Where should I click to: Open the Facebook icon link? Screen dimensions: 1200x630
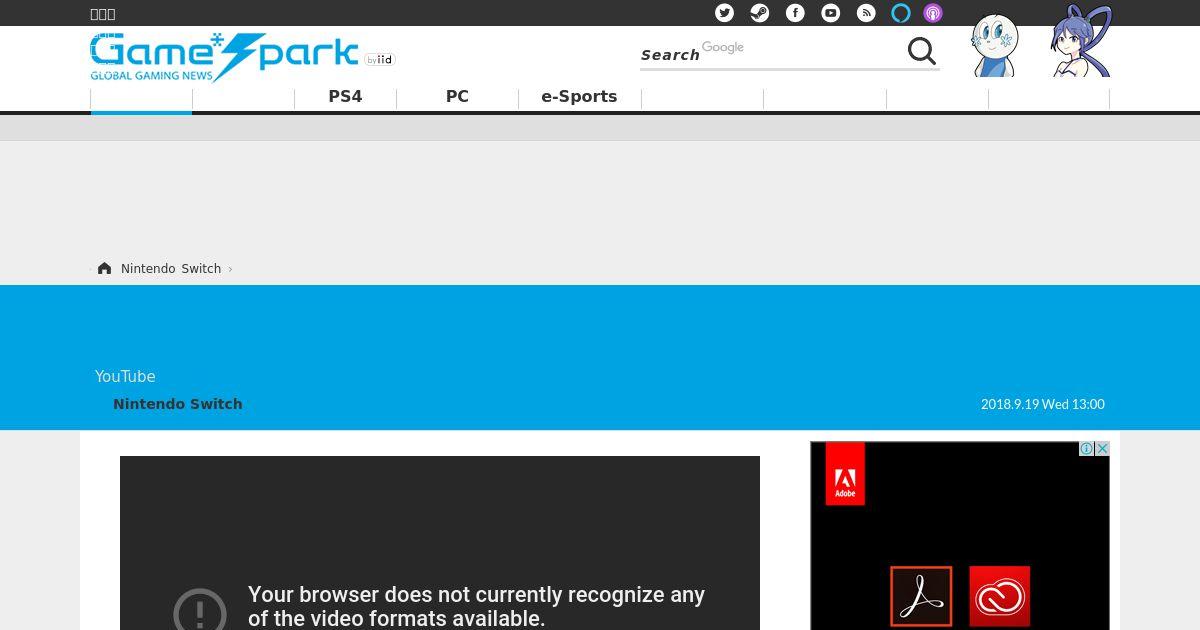(795, 13)
